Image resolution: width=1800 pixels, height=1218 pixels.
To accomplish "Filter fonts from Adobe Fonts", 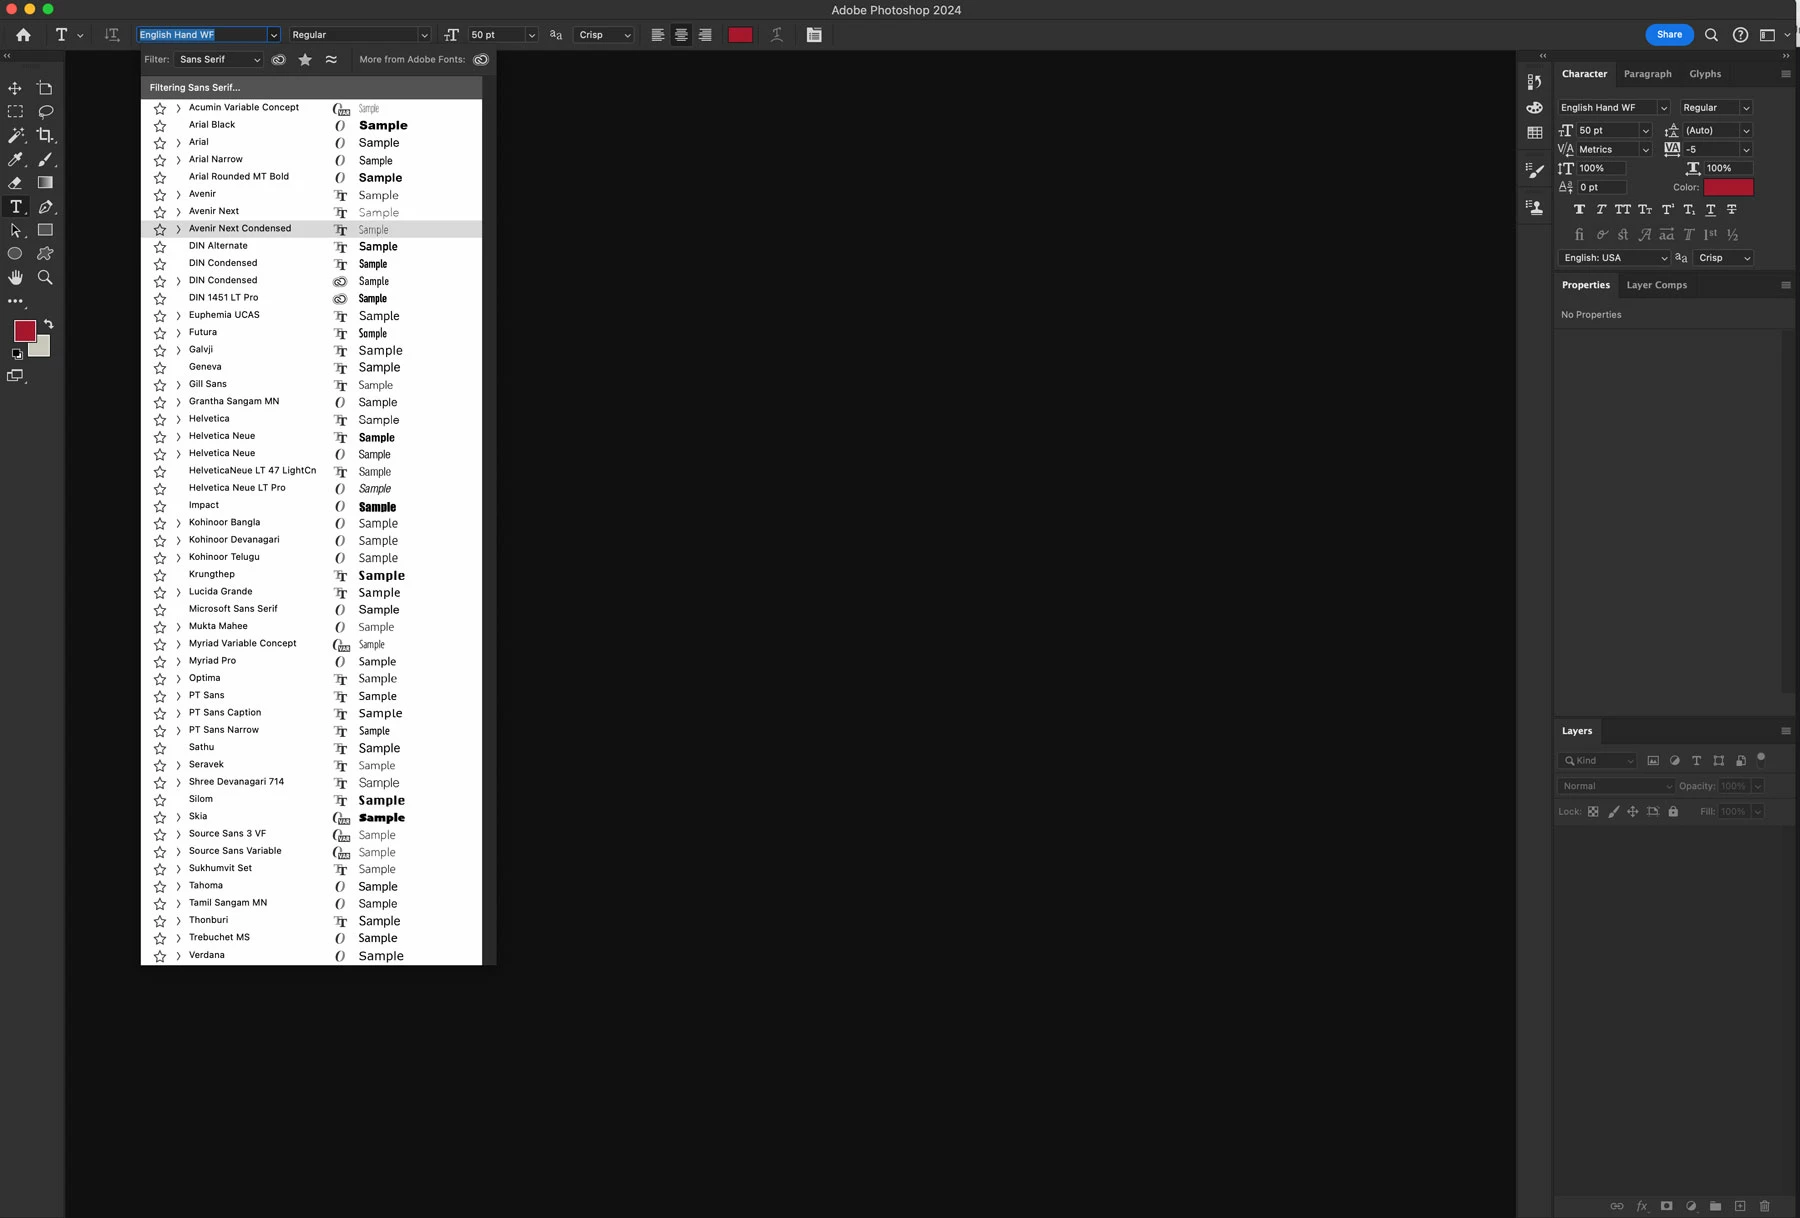I will point(279,60).
